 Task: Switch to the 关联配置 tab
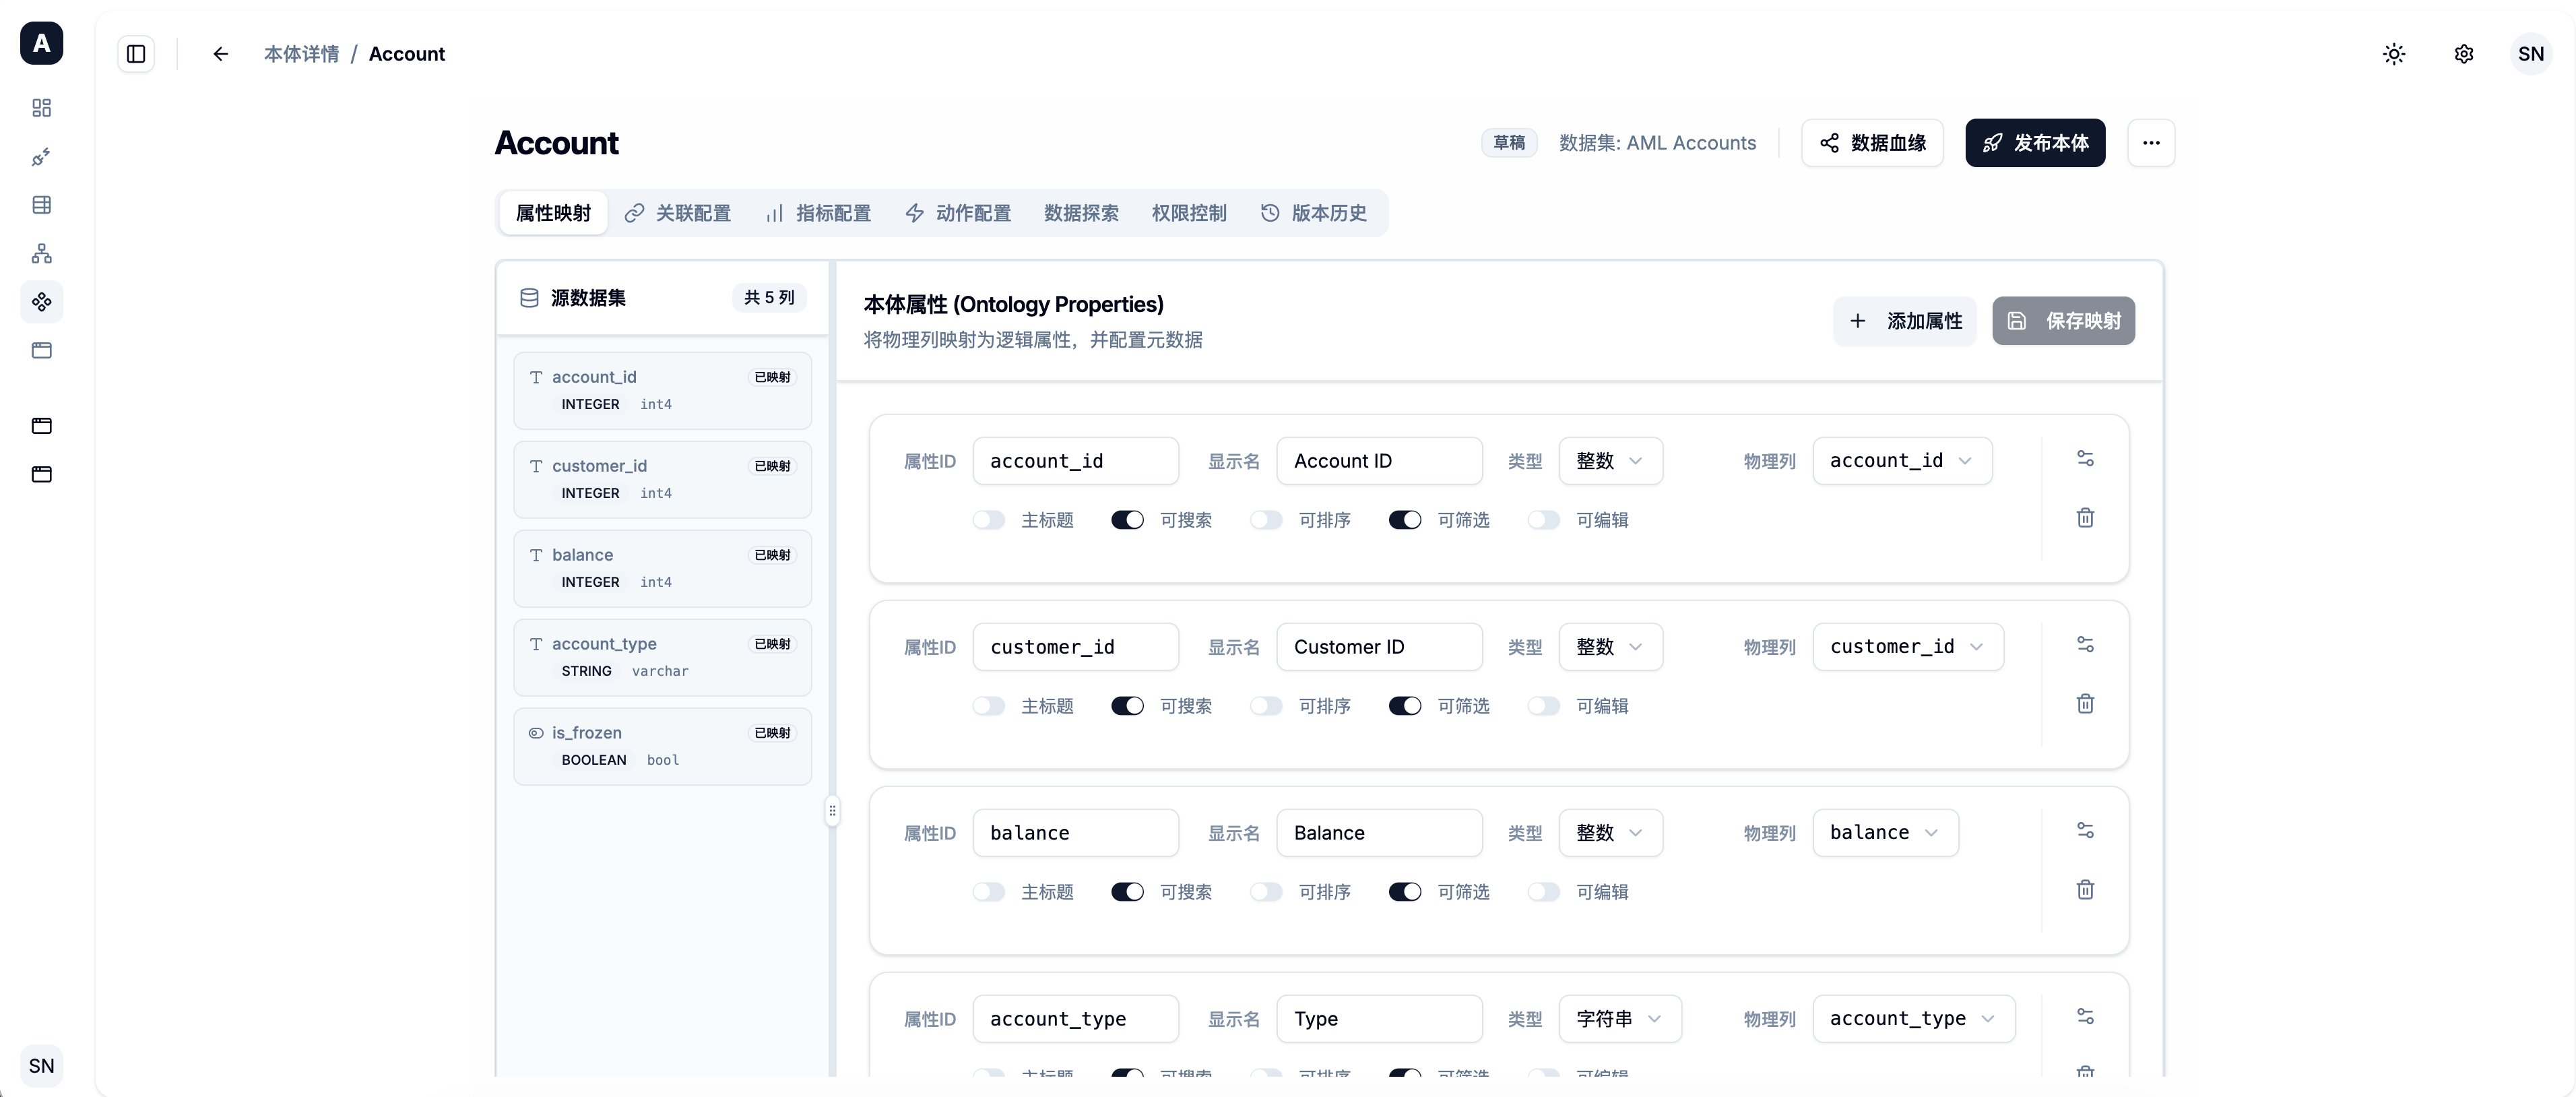tap(678, 213)
